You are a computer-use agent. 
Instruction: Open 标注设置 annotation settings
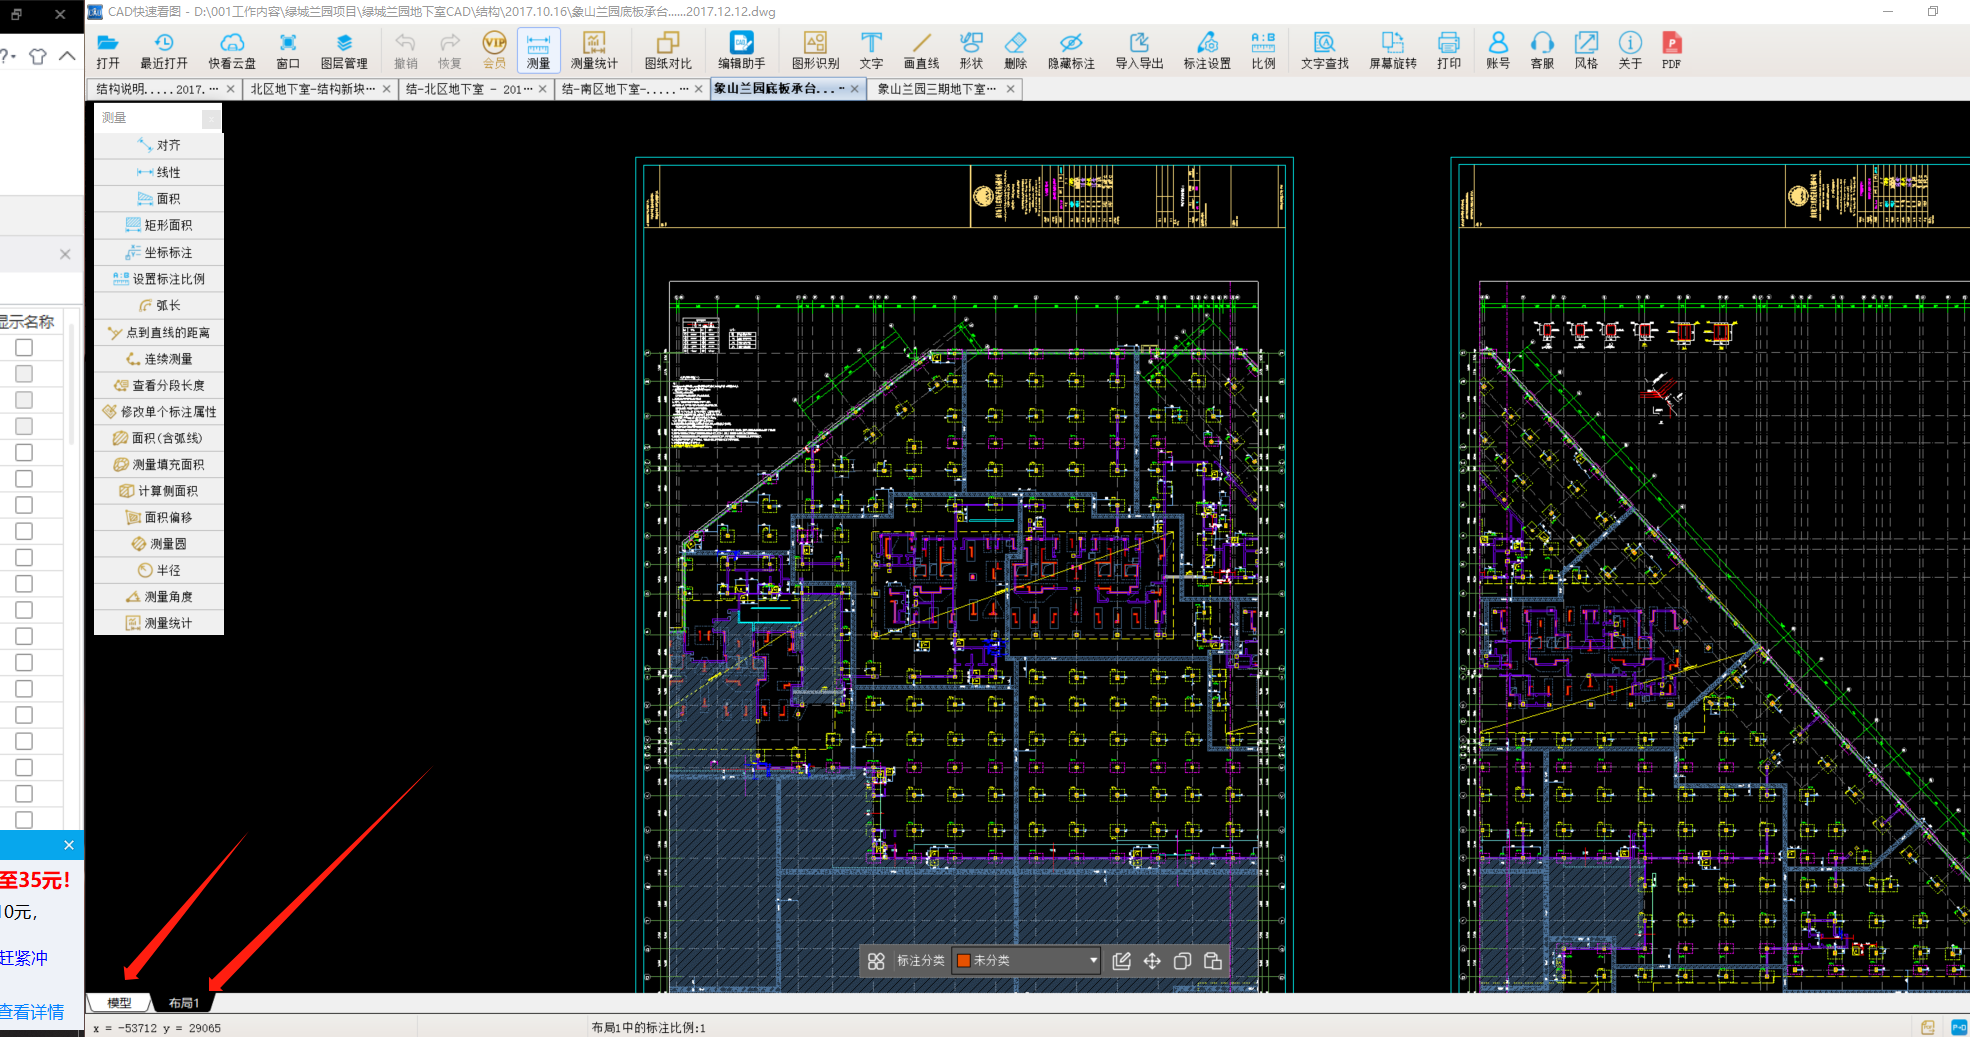point(1207,50)
